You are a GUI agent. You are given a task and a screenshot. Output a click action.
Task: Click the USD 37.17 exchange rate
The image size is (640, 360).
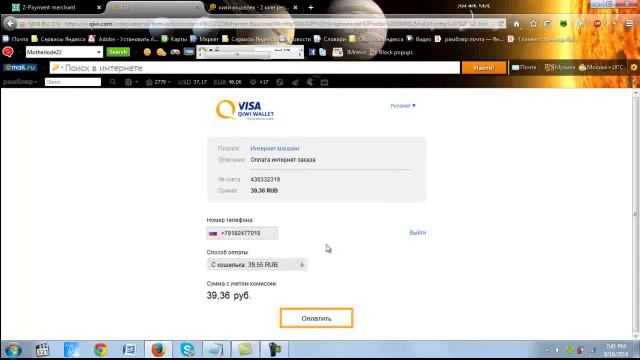click(192, 82)
